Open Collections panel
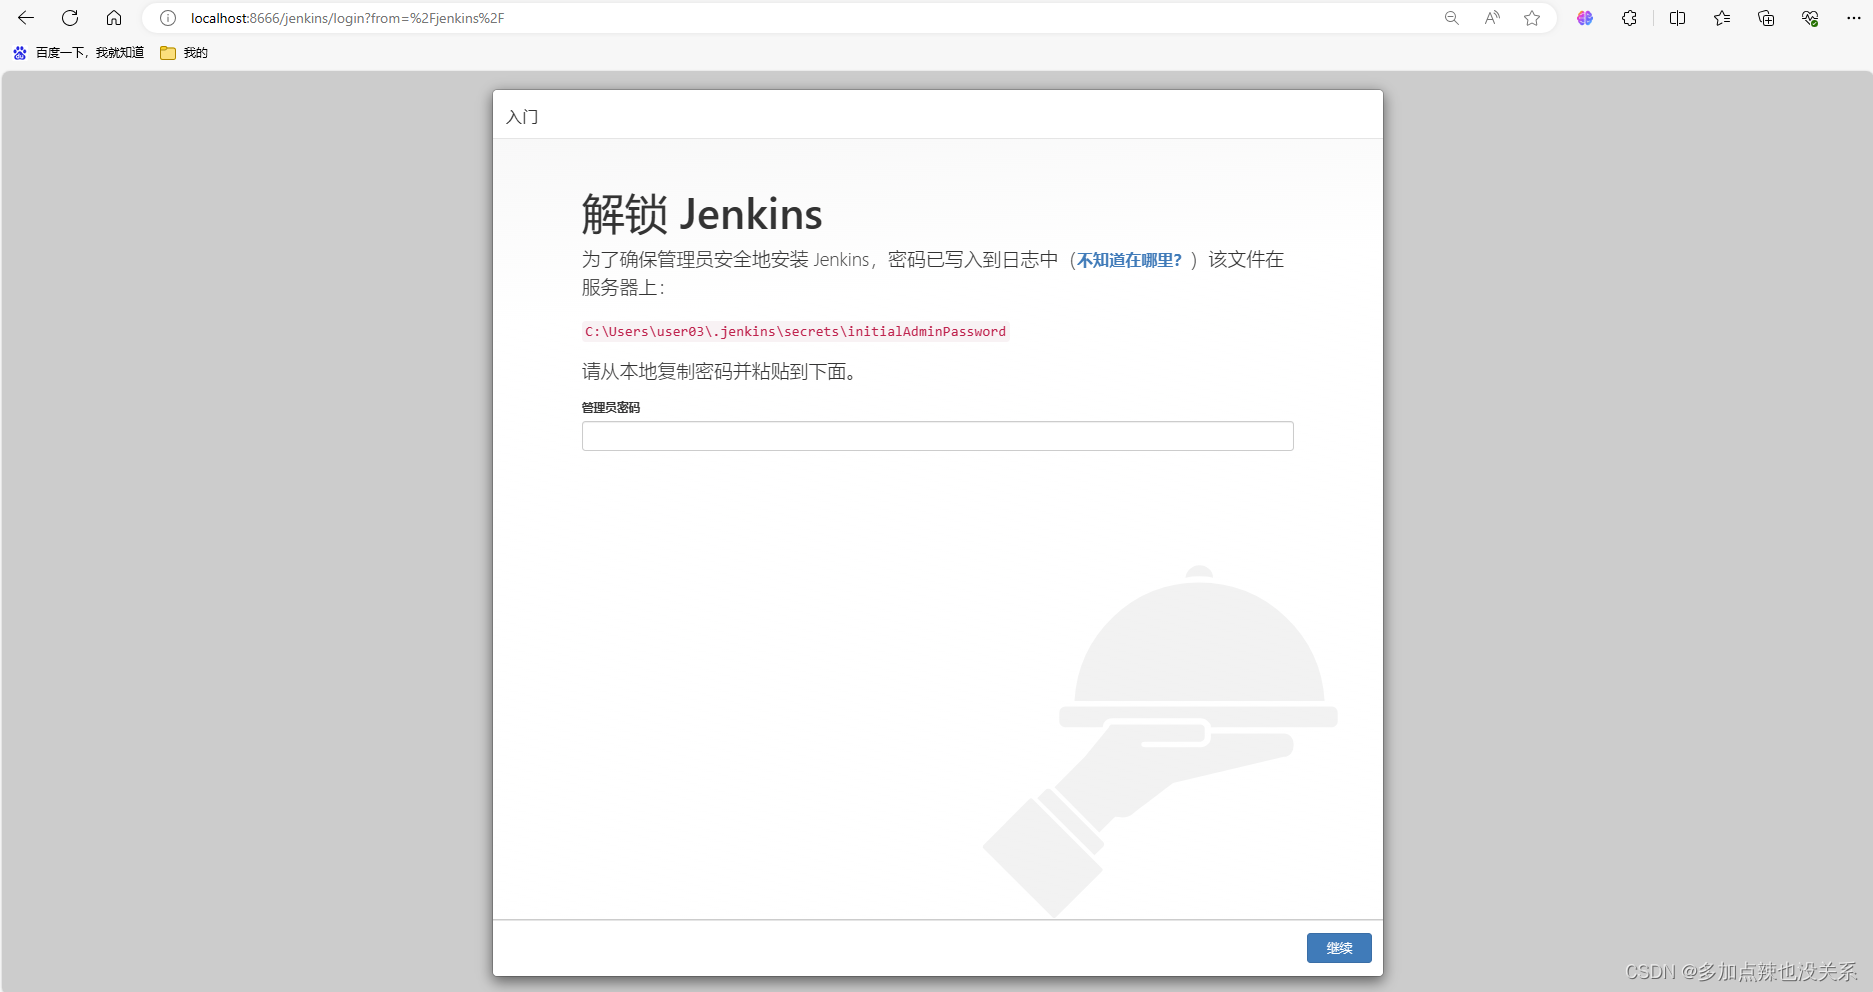1873x992 pixels. point(1766,18)
